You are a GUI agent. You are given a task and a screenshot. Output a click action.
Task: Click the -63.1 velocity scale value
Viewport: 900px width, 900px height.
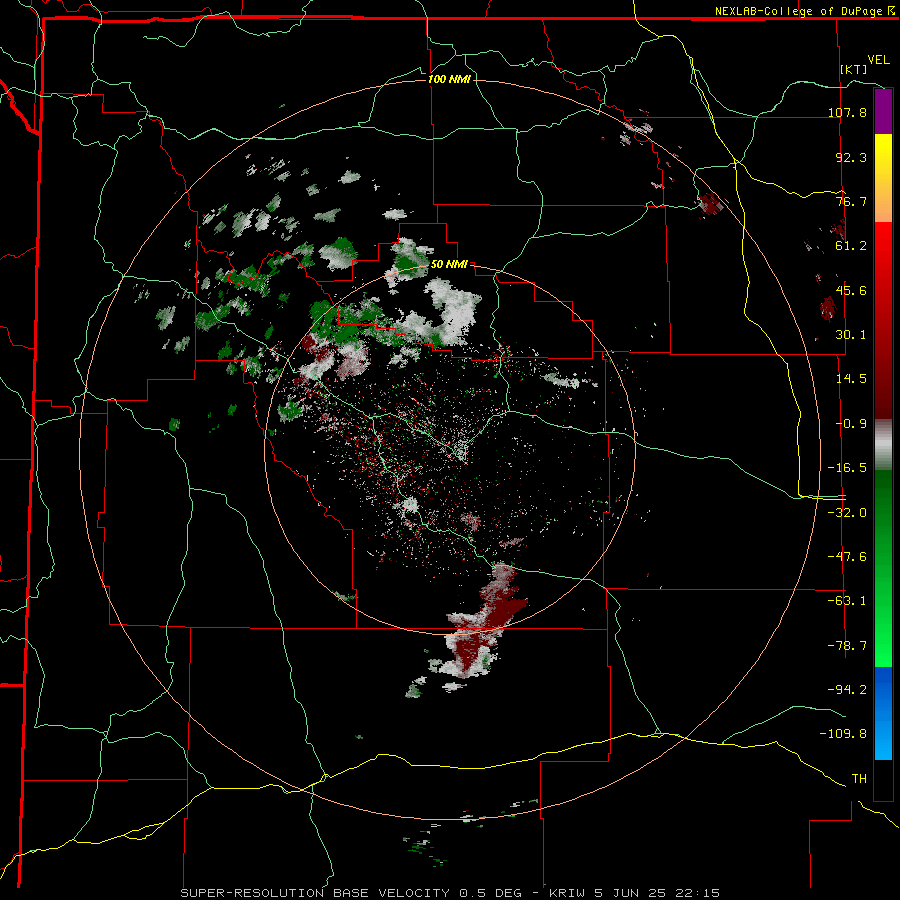click(x=847, y=601)
